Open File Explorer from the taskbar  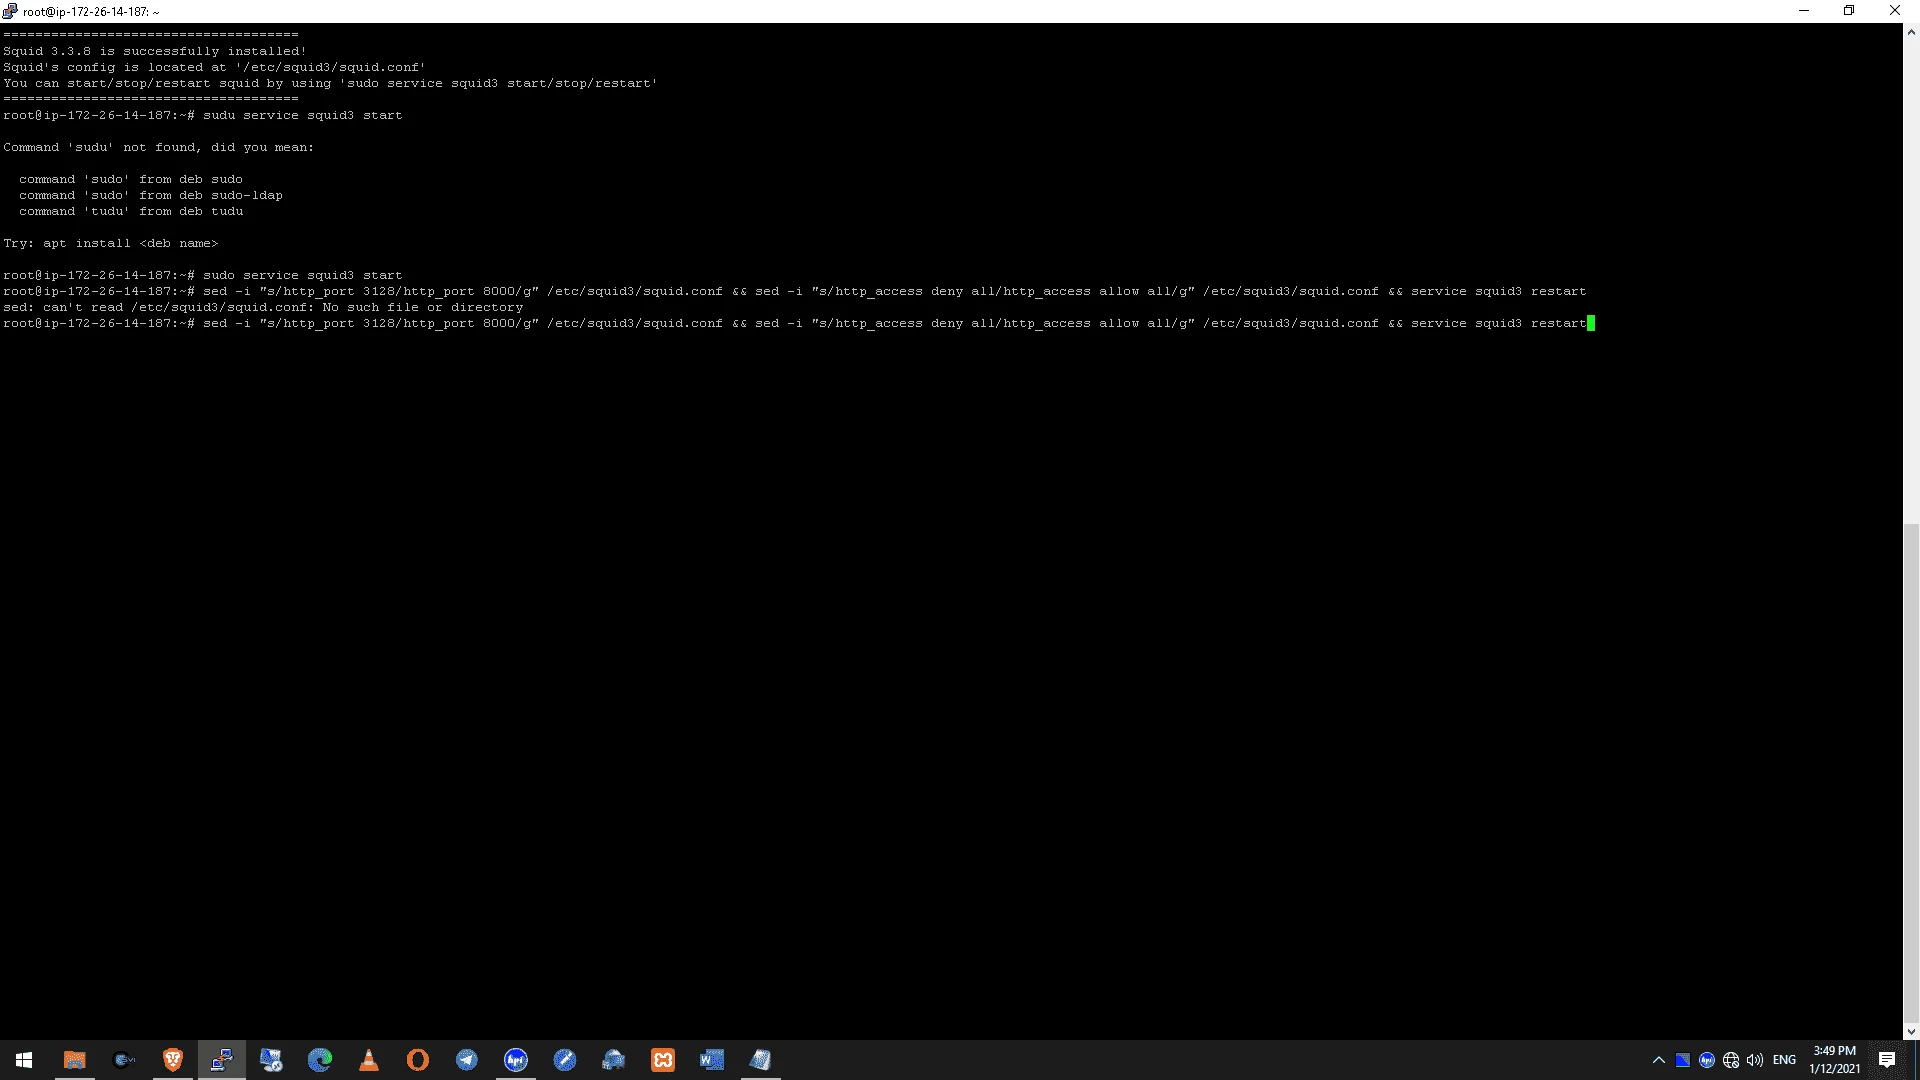click(74, 1060)
